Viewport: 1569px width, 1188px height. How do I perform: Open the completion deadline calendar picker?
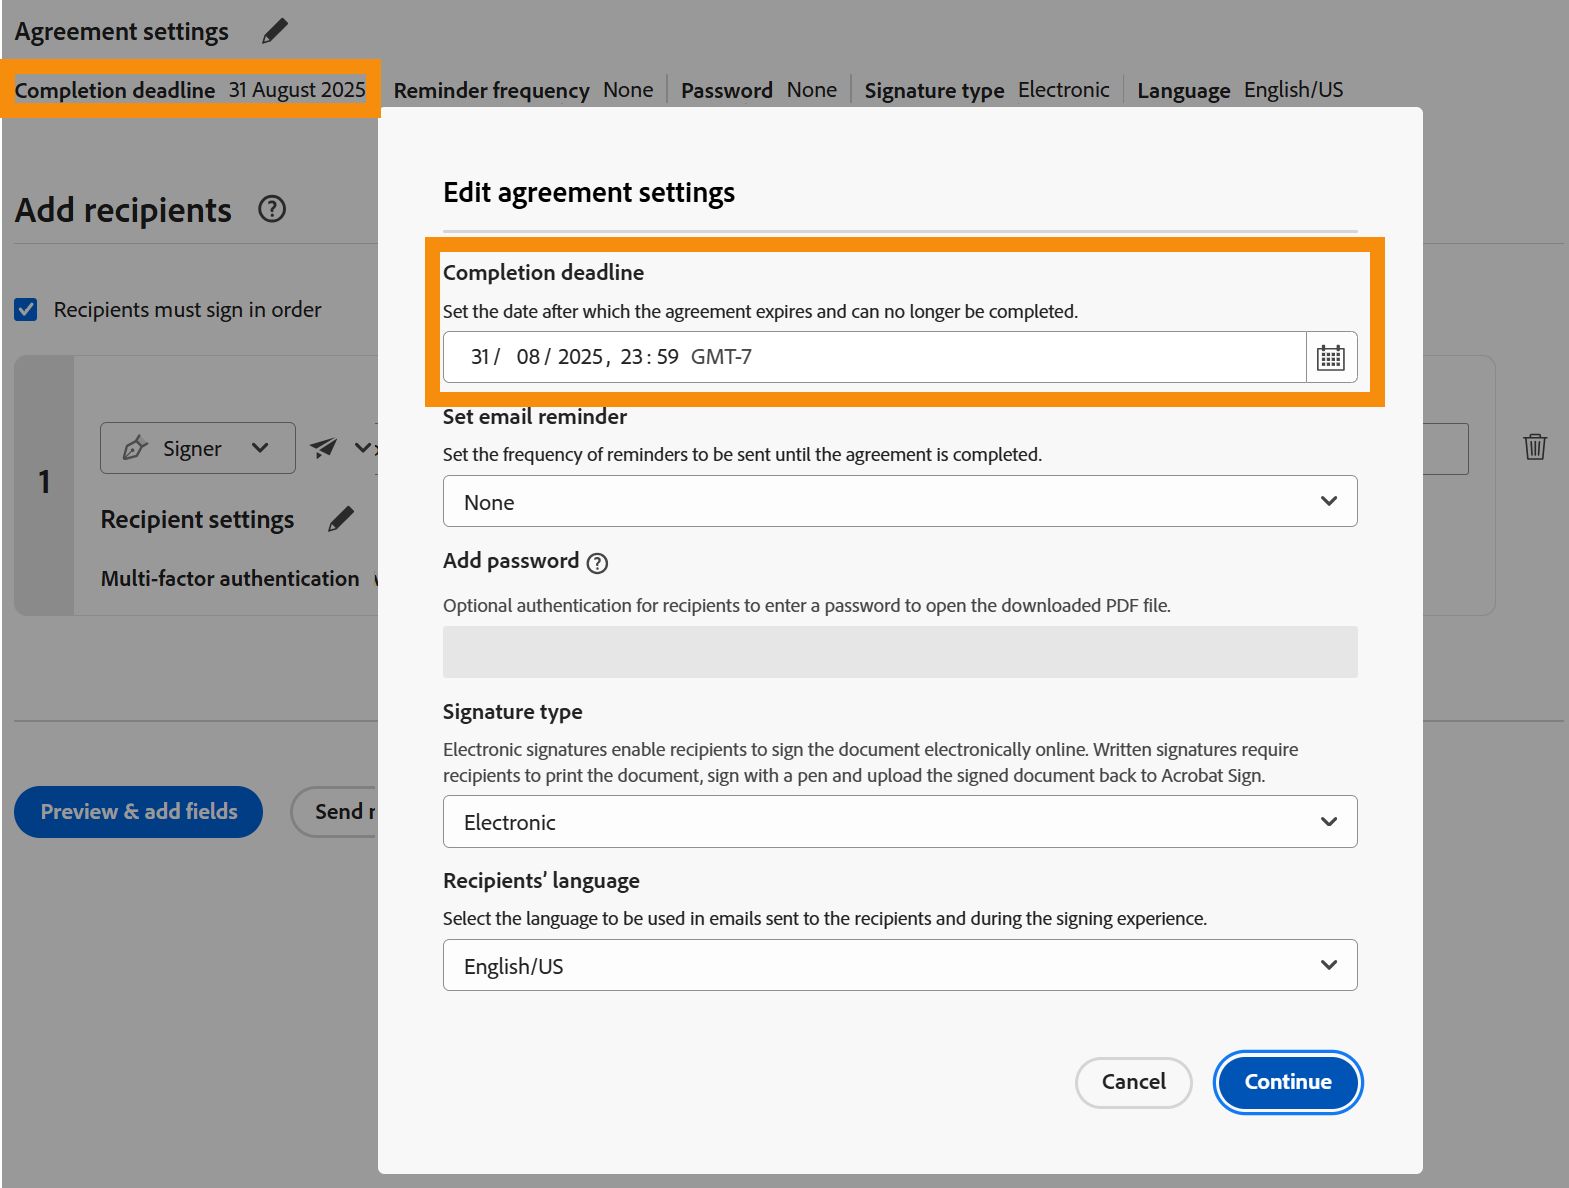(1331, 357)
